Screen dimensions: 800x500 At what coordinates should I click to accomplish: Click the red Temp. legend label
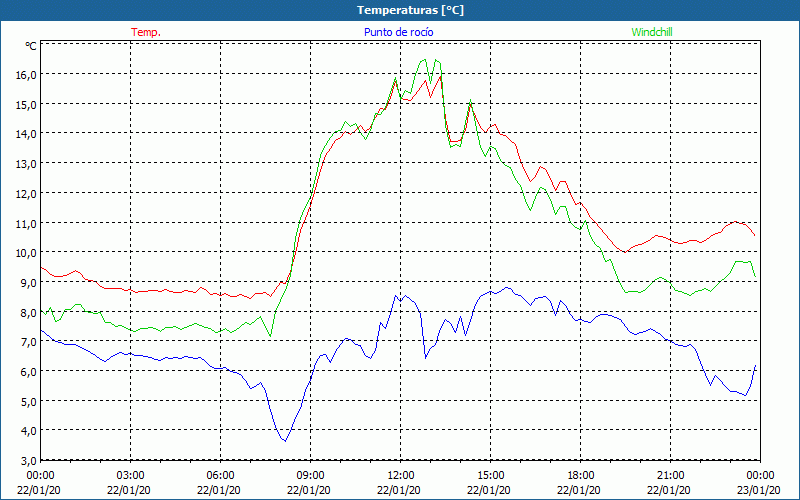146,32
